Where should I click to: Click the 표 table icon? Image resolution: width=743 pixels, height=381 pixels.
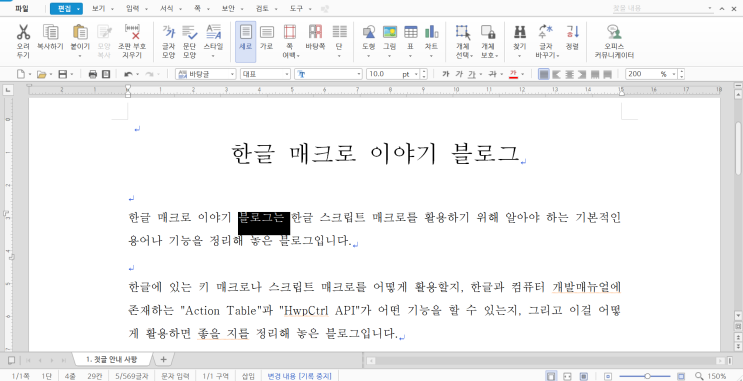410,32
